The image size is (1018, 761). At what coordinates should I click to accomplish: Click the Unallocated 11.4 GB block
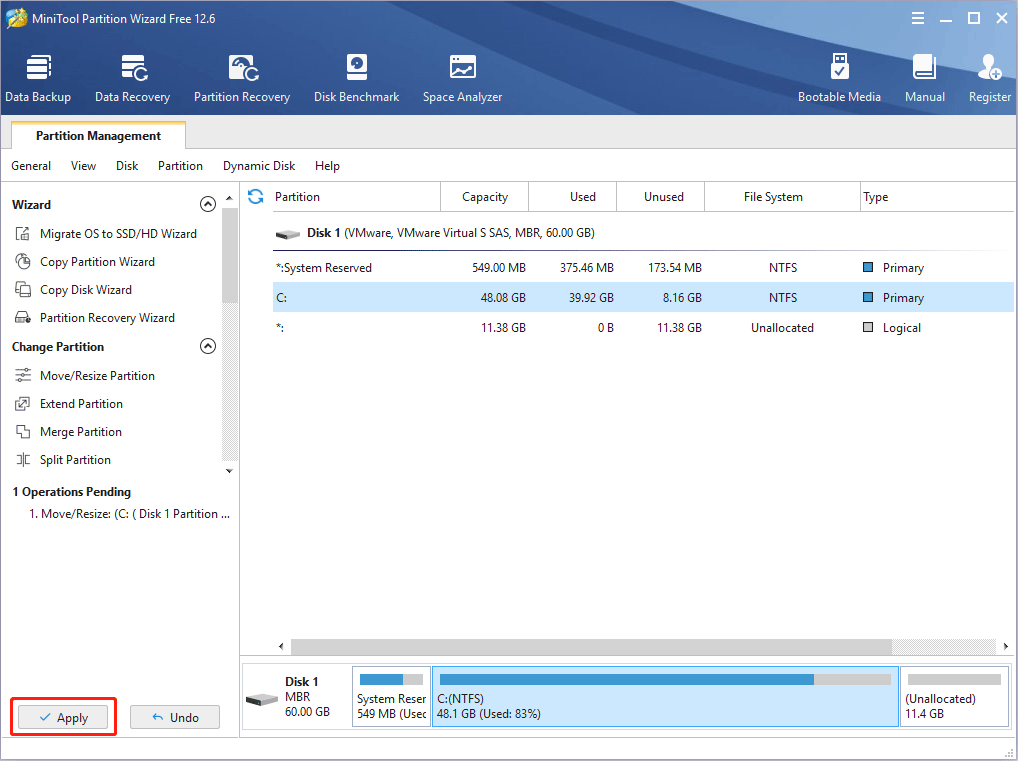[954, 696]
